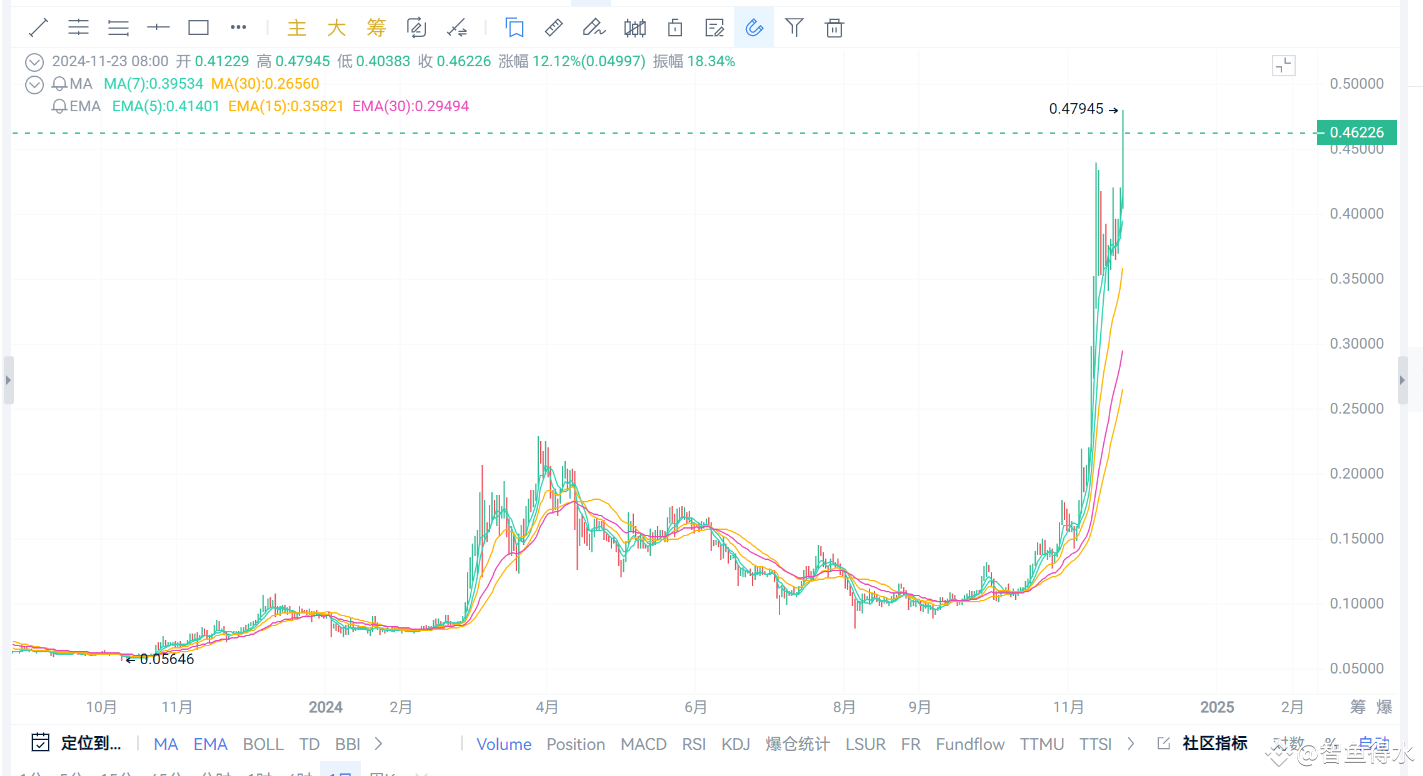Expand more main indicators after BBI

378,744
